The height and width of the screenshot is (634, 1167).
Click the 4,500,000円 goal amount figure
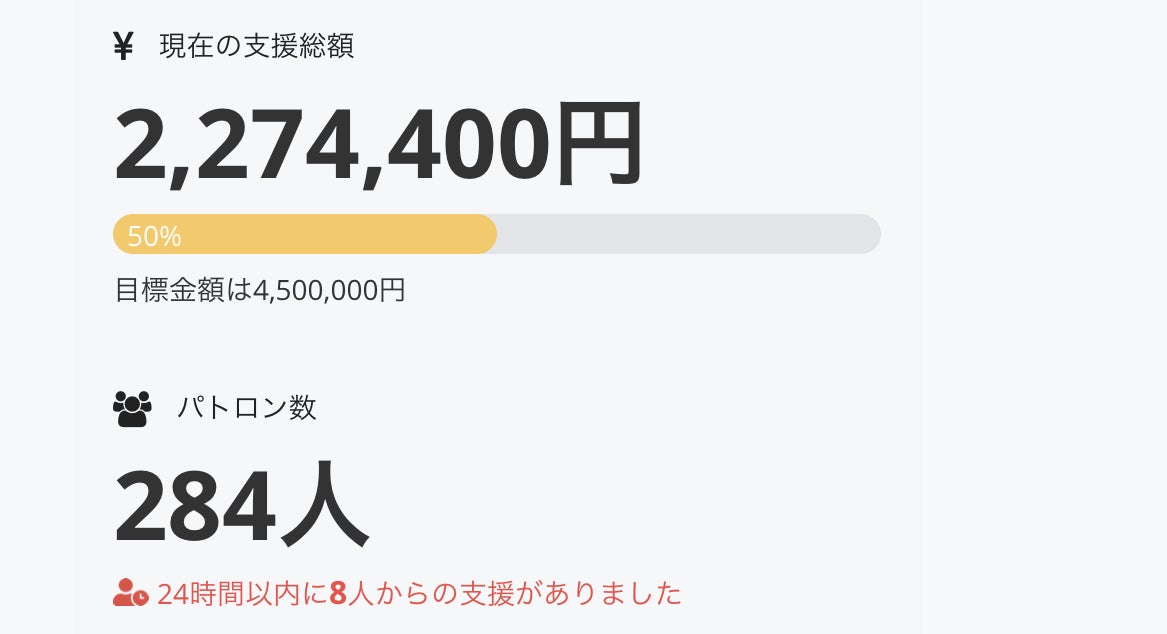[329, 290]
